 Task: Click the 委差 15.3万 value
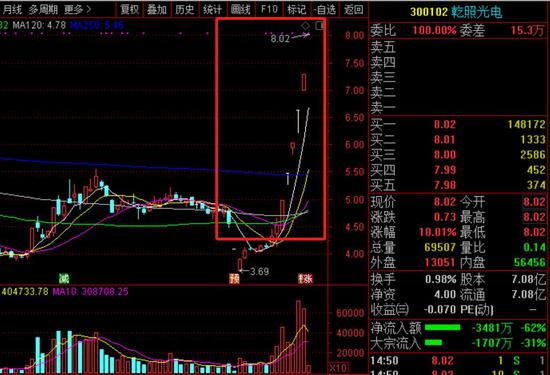(527, 31)
